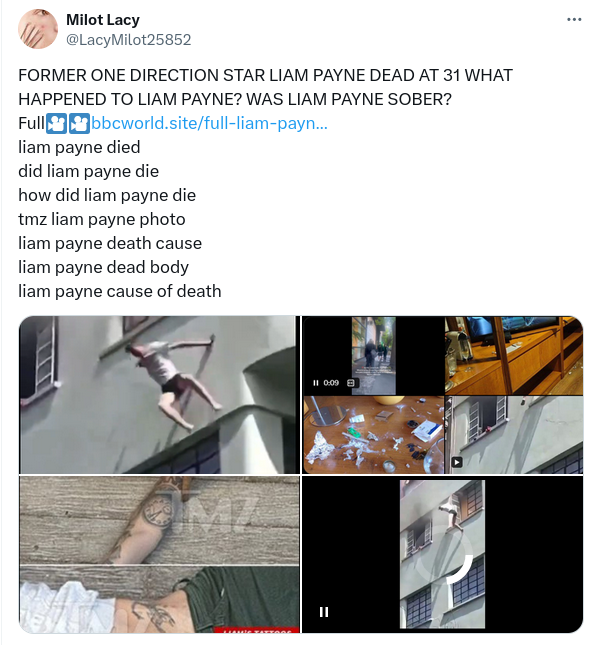Click the fullscreen icon beside the 0:09 timer

[351, 383]
